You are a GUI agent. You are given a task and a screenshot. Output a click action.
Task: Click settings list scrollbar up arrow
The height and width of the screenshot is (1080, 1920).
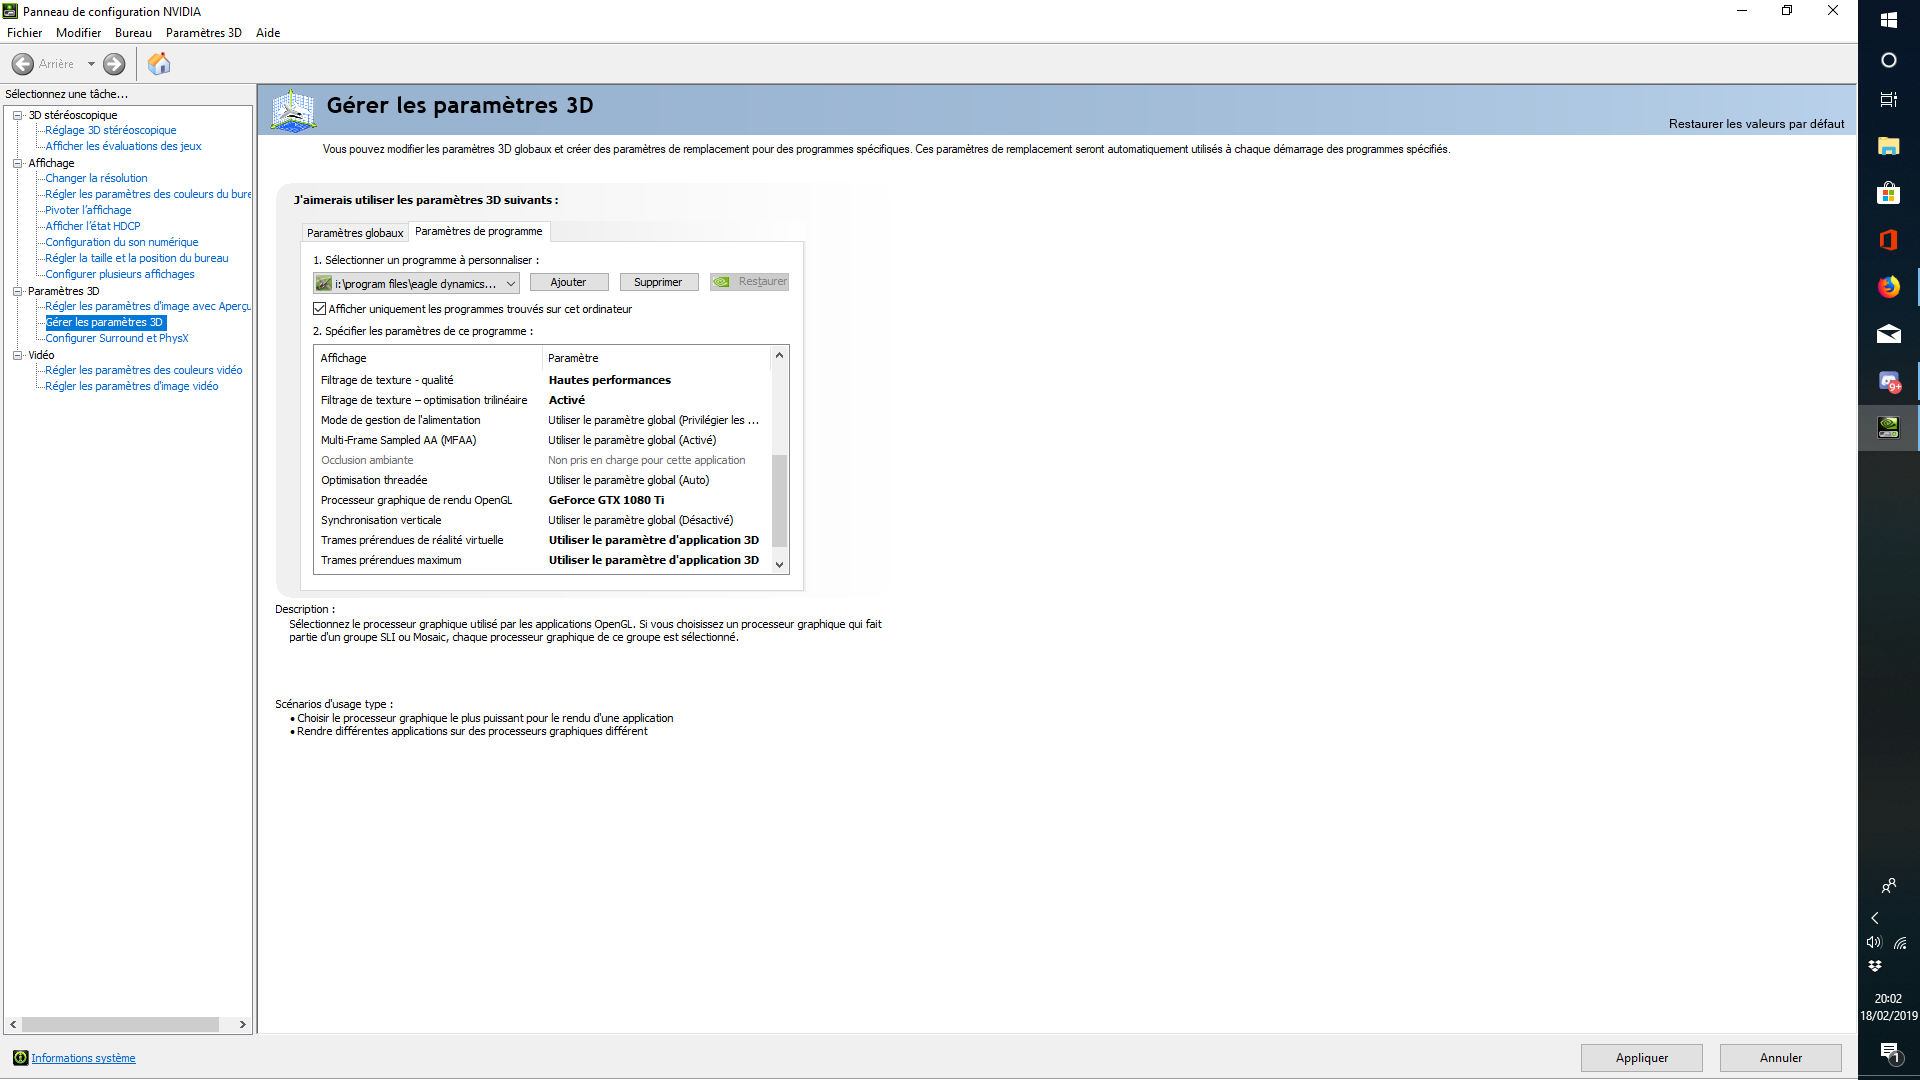pyautogui.click(x=779, y=355)
